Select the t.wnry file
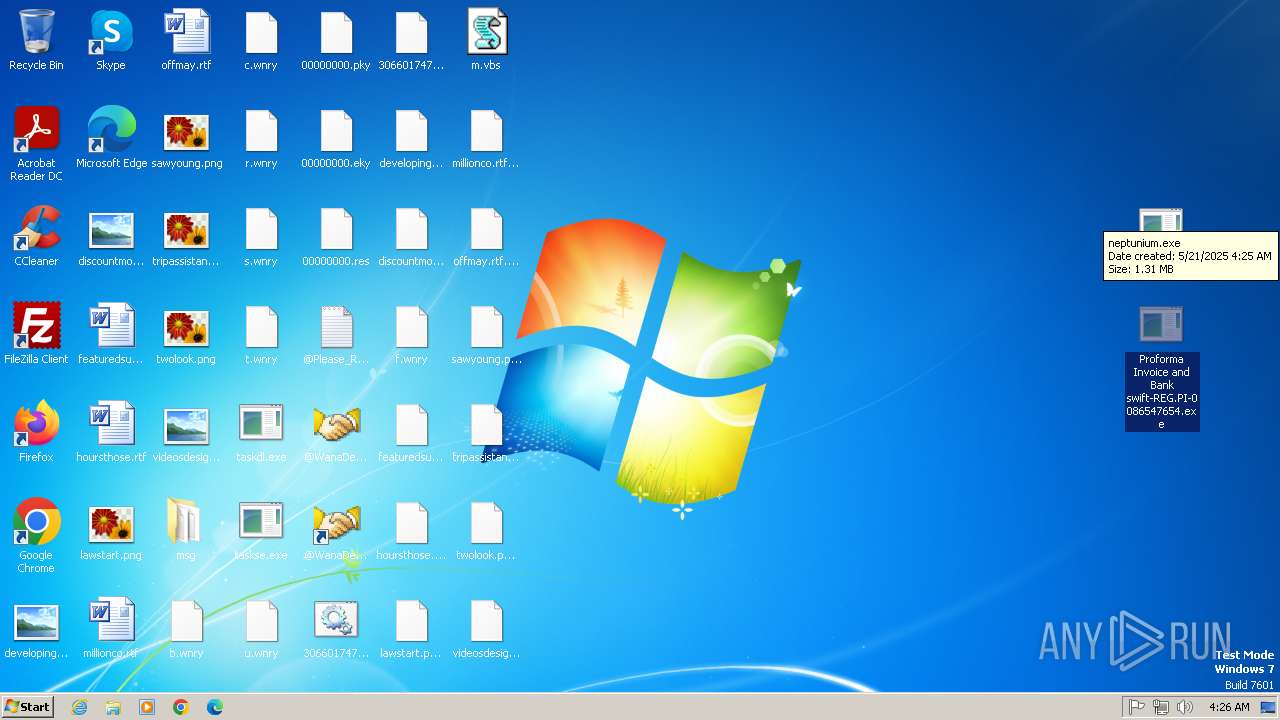1280x720 pixels. [x=261, y=334]
